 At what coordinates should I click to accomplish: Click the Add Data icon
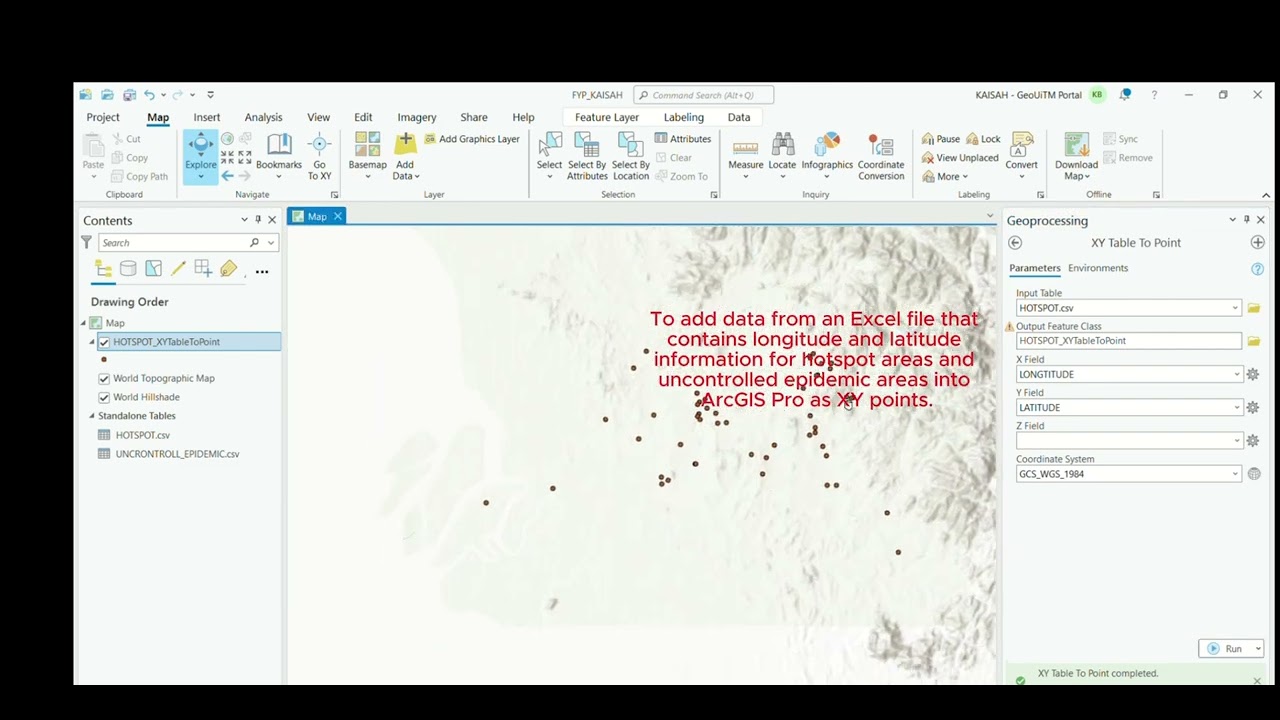point(405,145)
